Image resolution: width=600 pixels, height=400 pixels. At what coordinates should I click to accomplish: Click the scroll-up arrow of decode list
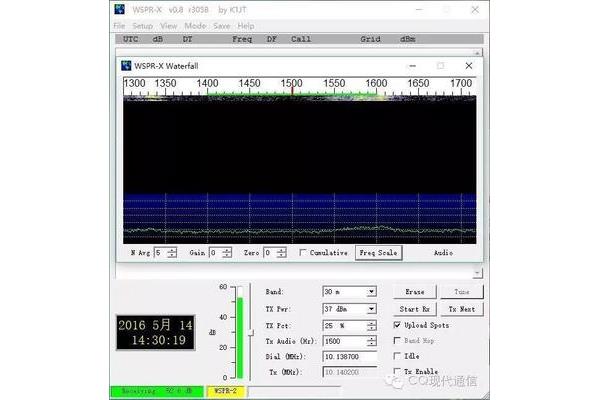(x=477, y=52)
